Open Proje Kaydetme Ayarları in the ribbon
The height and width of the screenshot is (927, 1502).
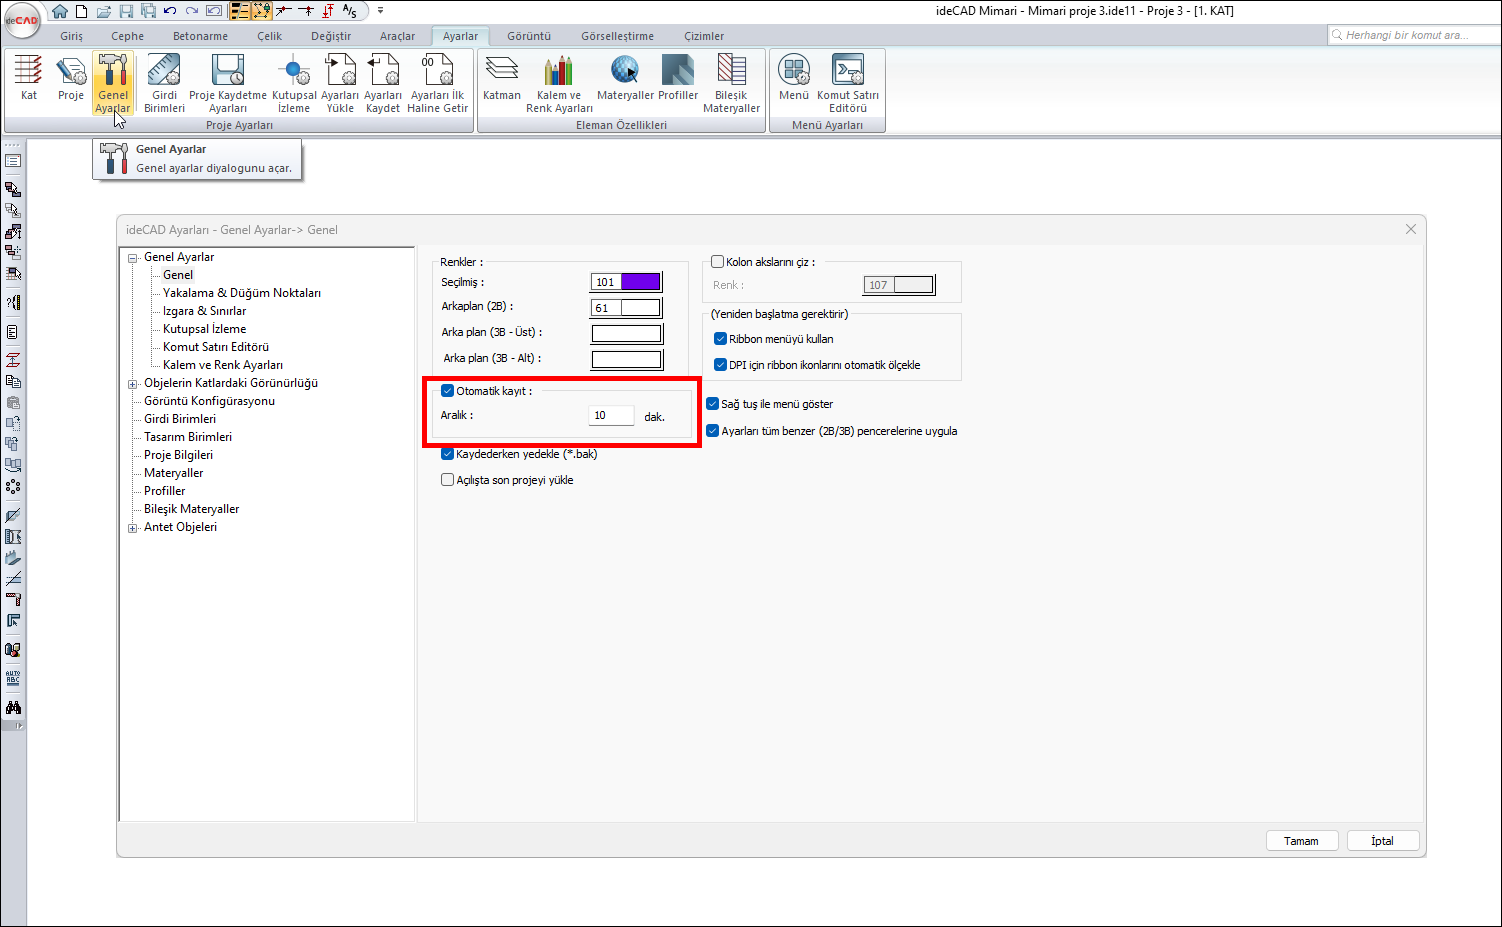pos(228,83)
